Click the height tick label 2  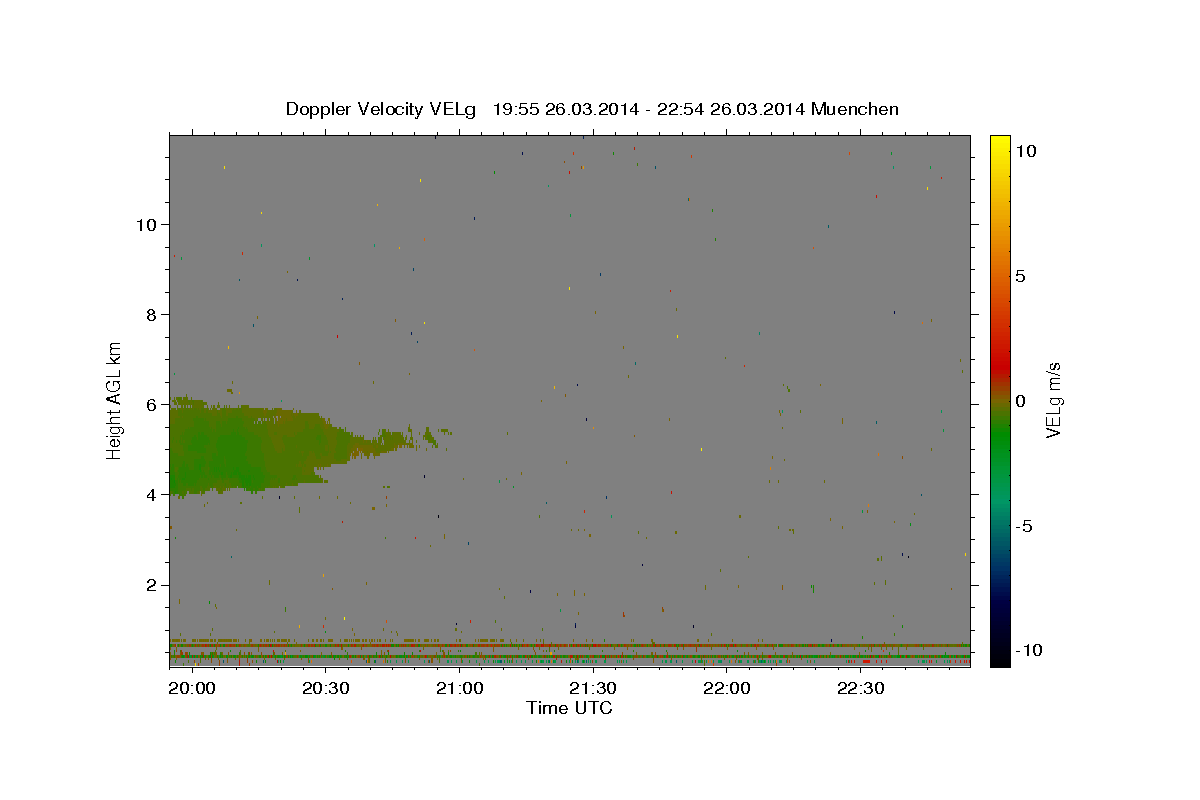(x=153, y=585)
